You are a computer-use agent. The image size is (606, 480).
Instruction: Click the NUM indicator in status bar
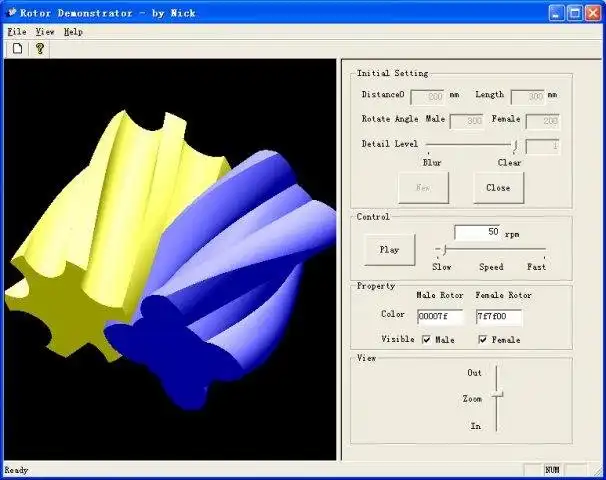(552, 470)
